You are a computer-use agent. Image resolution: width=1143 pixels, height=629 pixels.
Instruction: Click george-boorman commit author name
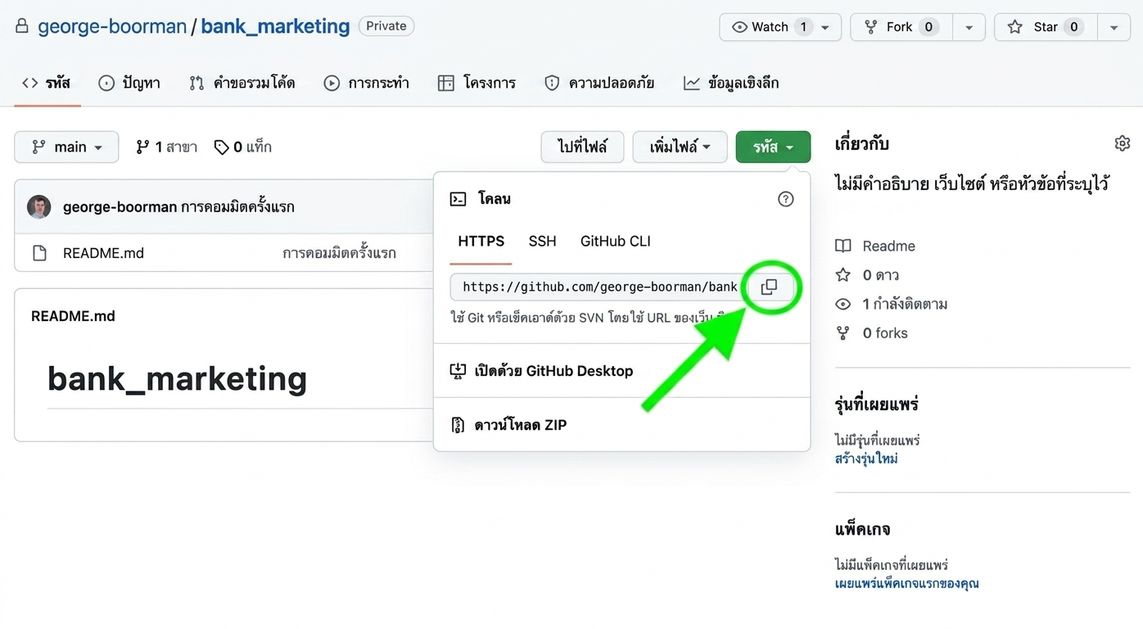[x=120, y=207]
